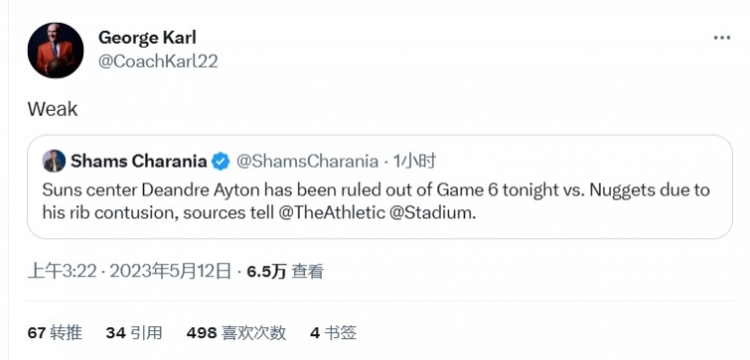Open the three-dot more options menu
The image size is (750, 360).
click(722, 38)
